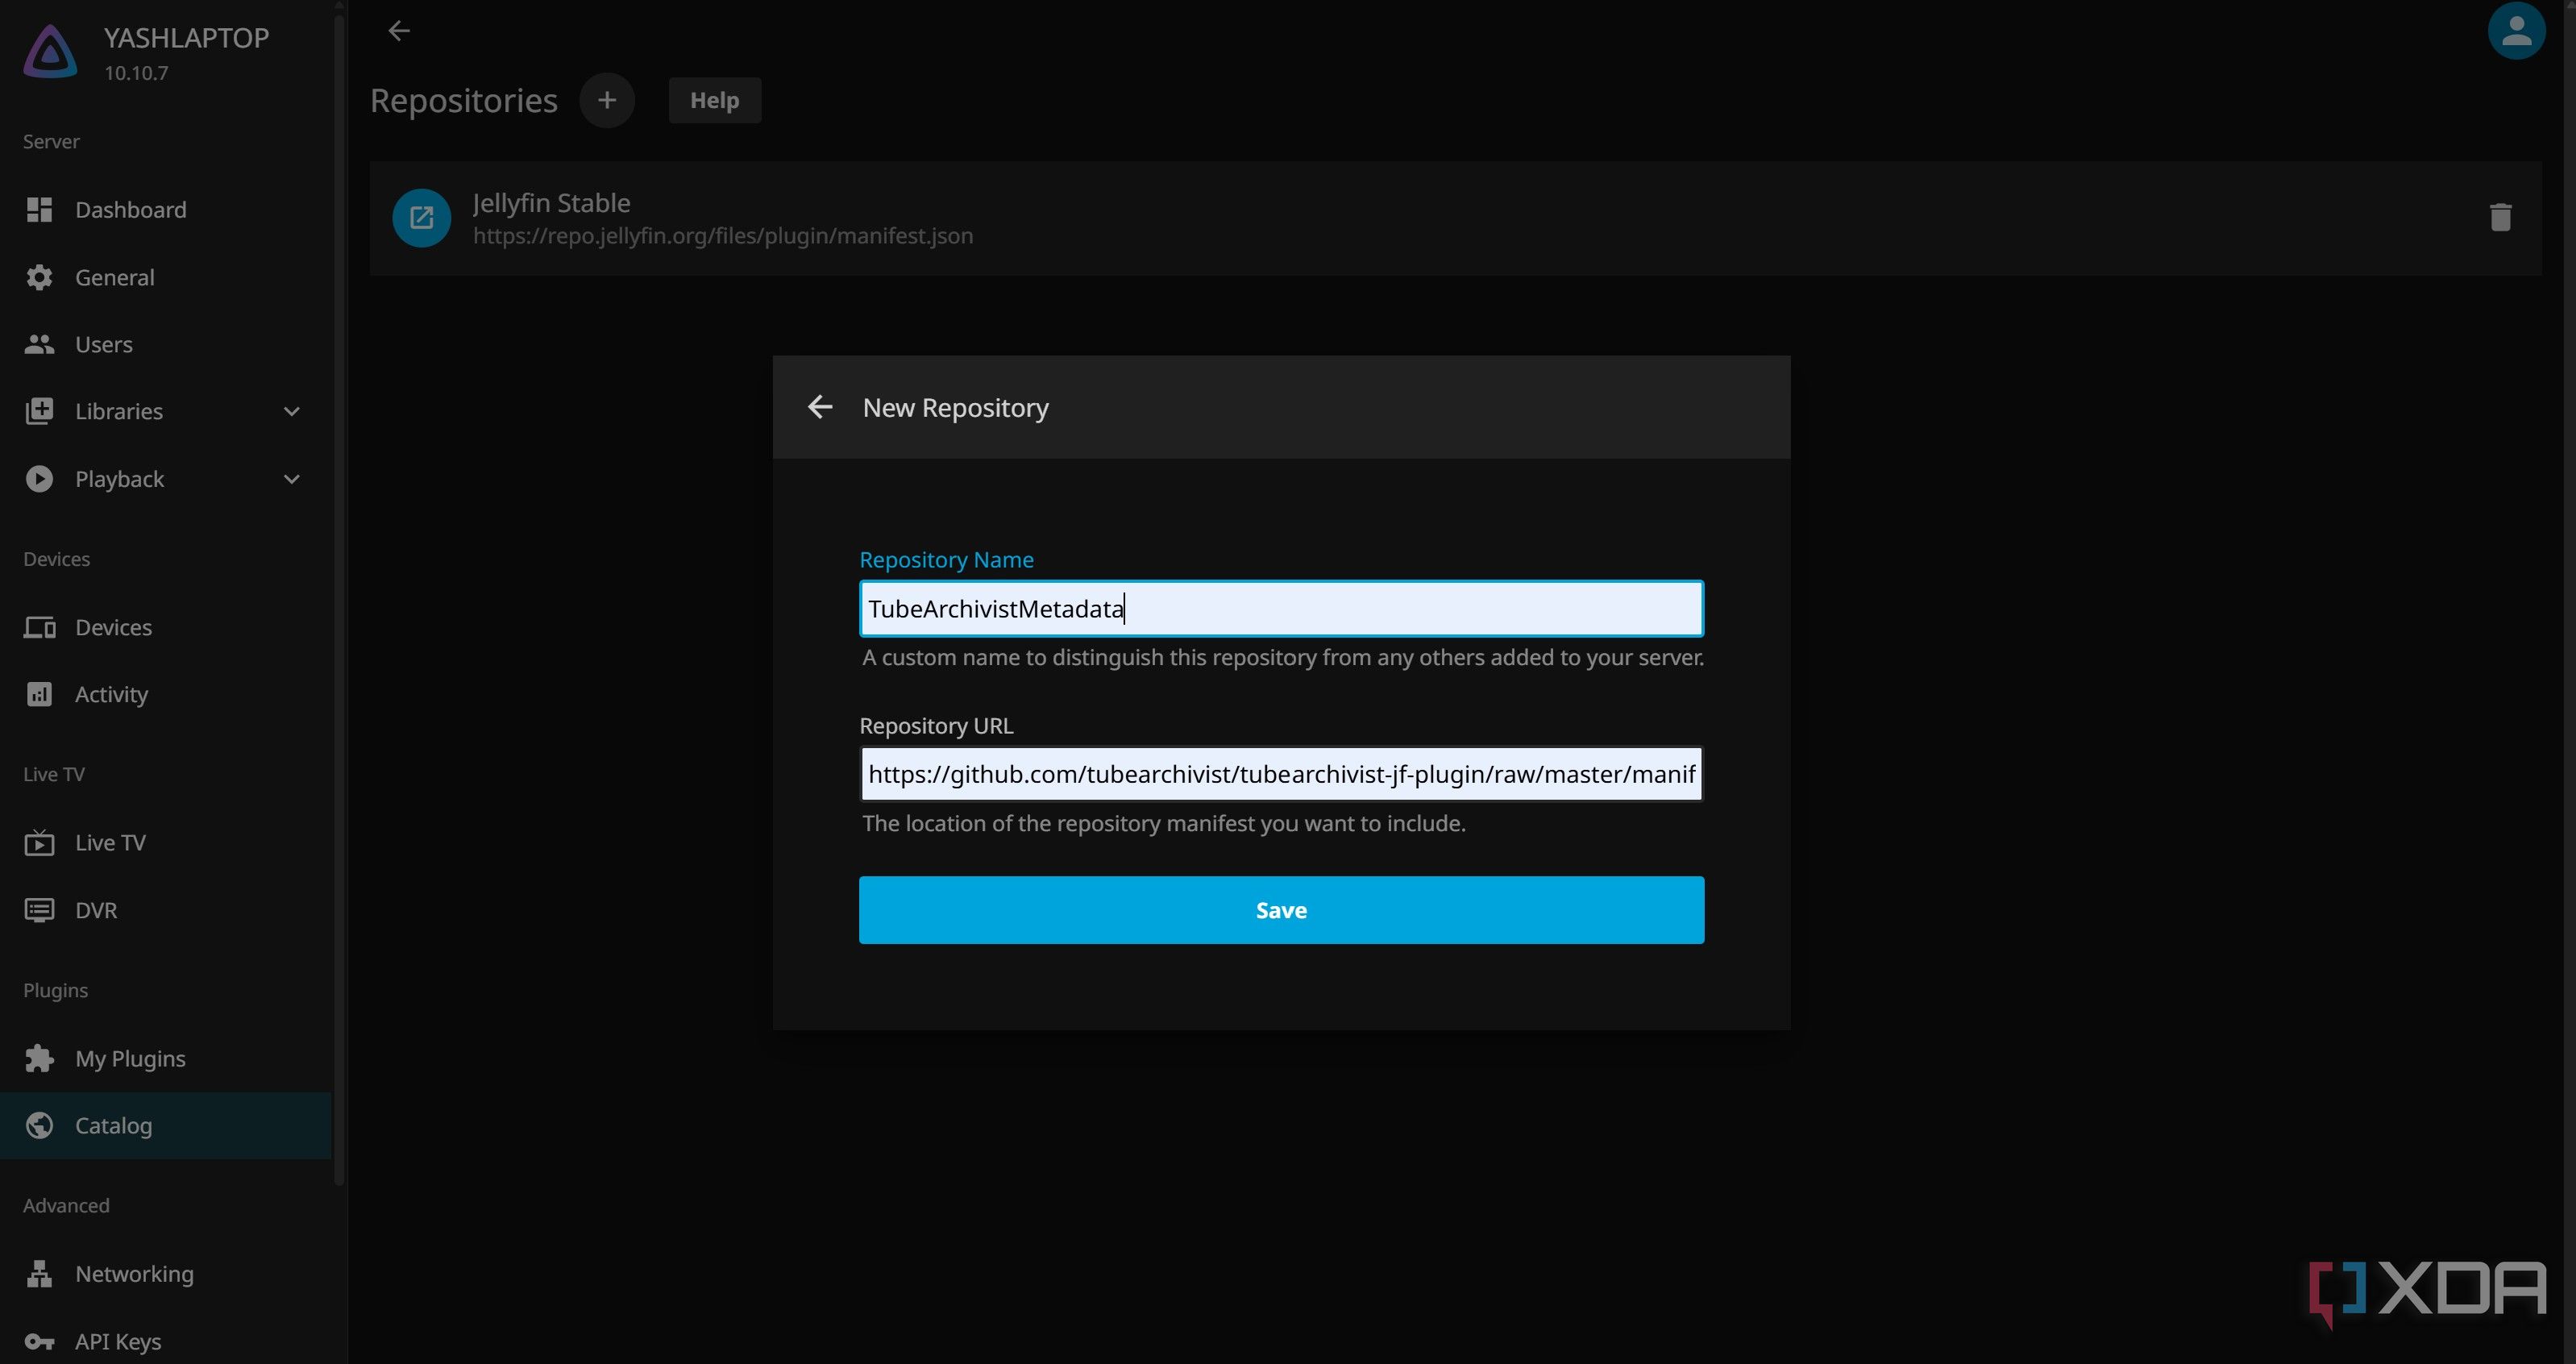Close New Repository dialog via back arrow

point(819,407)
